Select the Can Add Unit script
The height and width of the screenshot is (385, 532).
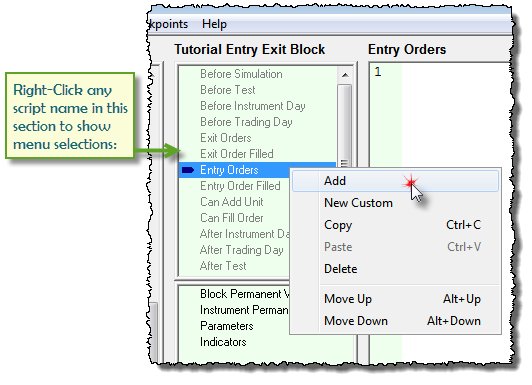[232, 202]
